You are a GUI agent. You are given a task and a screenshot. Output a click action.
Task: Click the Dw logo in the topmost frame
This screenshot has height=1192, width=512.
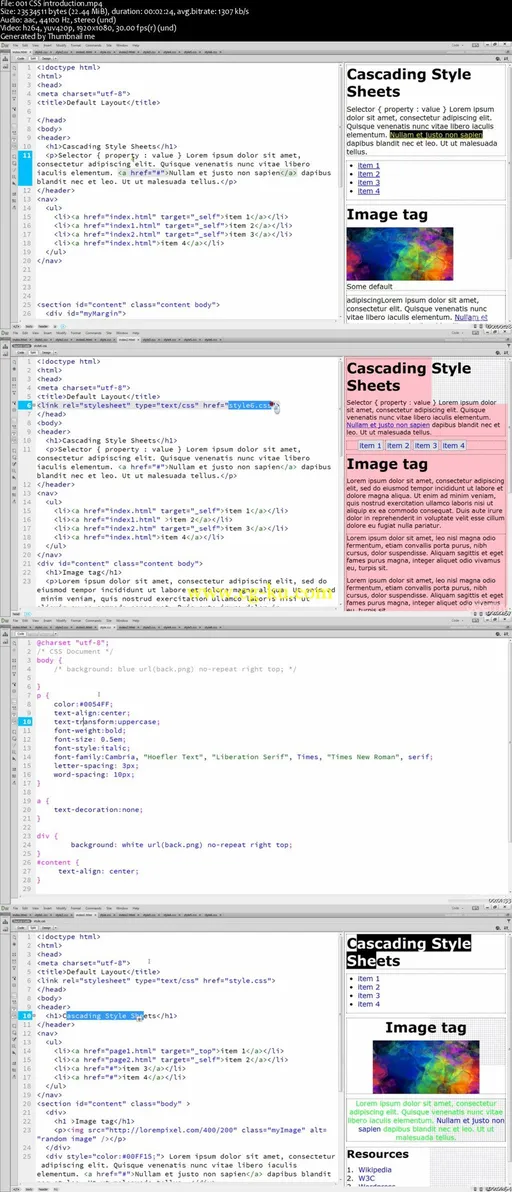[5, 46]
